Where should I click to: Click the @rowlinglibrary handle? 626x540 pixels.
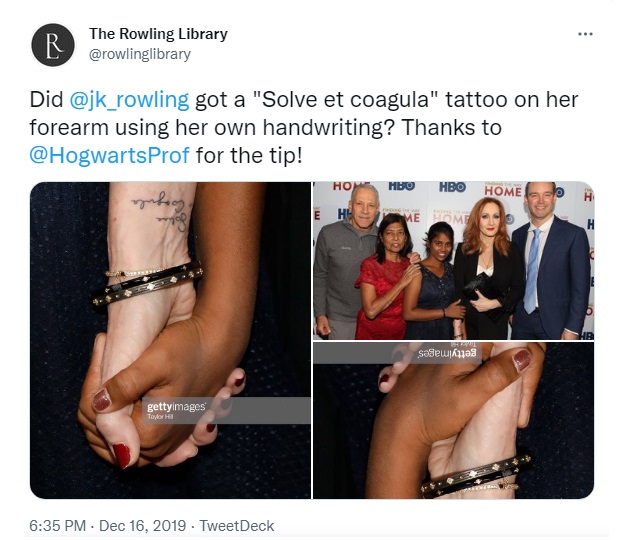tap(140, 54)
